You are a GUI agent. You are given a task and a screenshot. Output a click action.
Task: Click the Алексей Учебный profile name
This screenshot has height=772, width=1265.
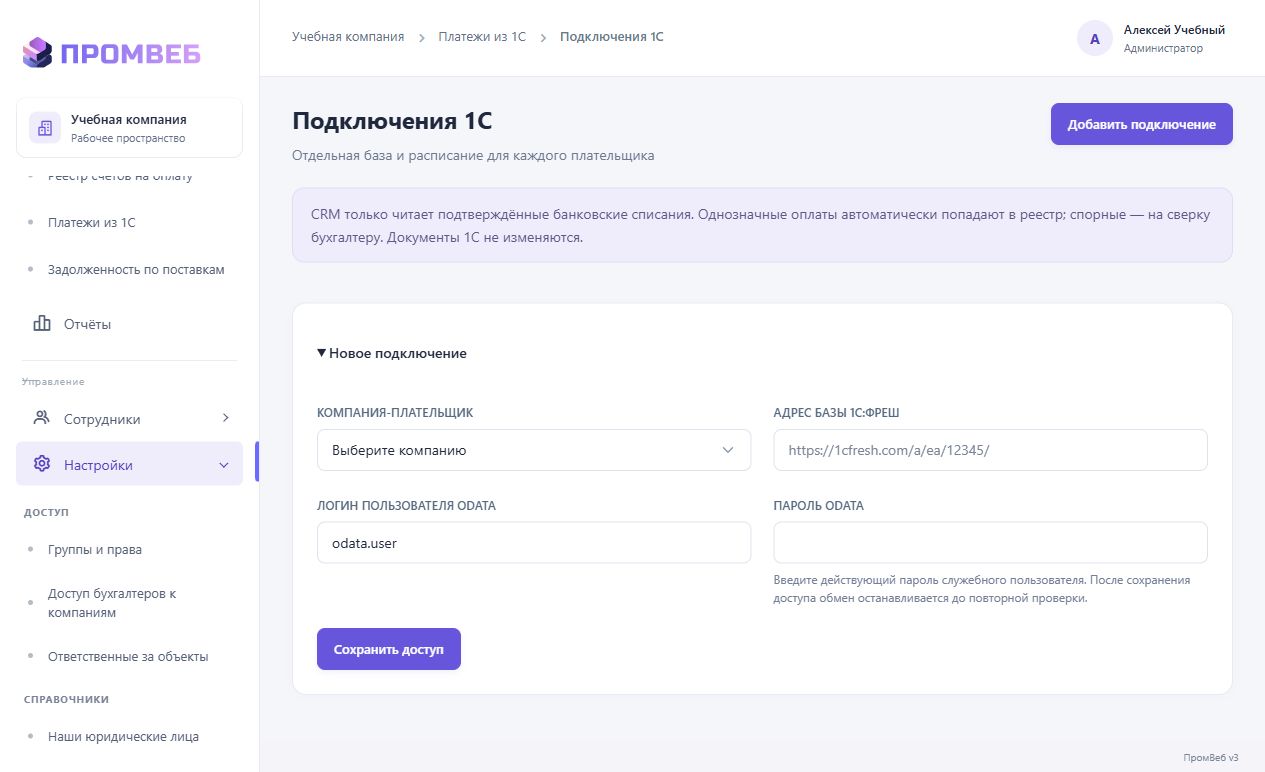1174,30
